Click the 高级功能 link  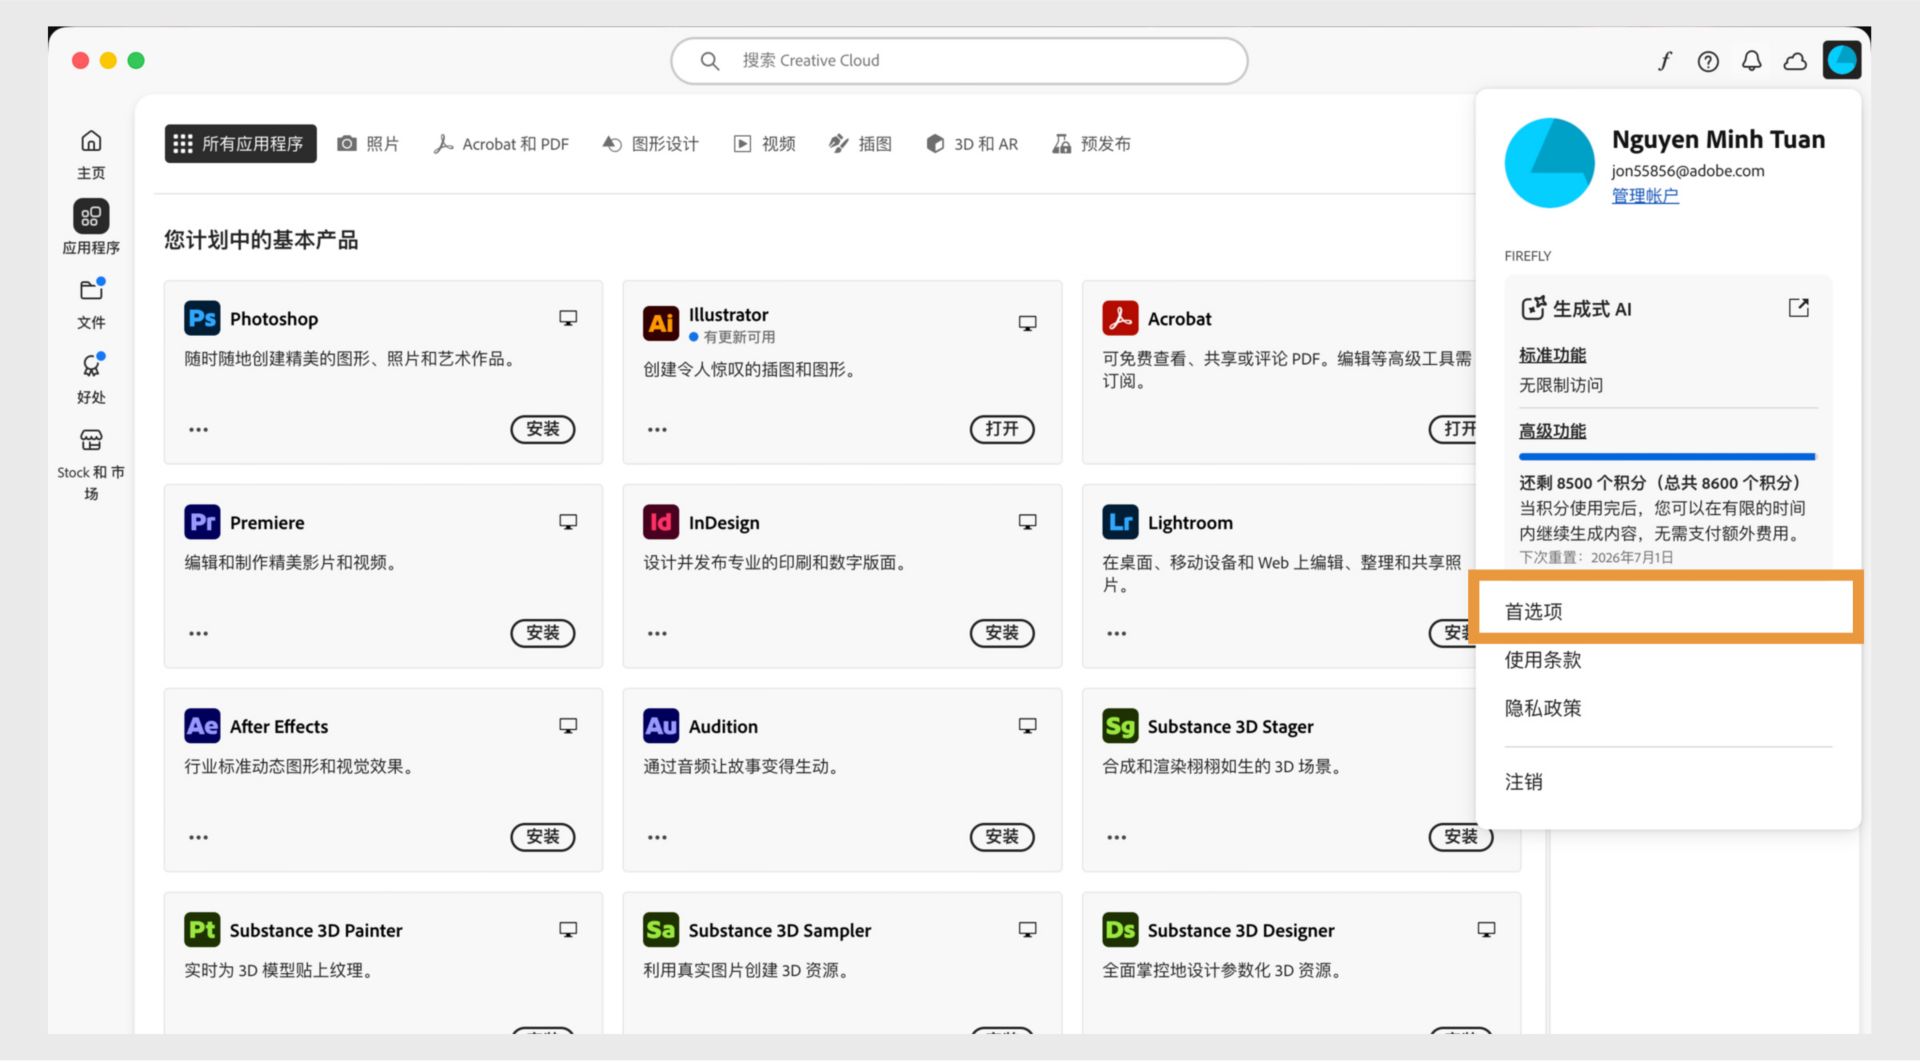(1552, 431)
